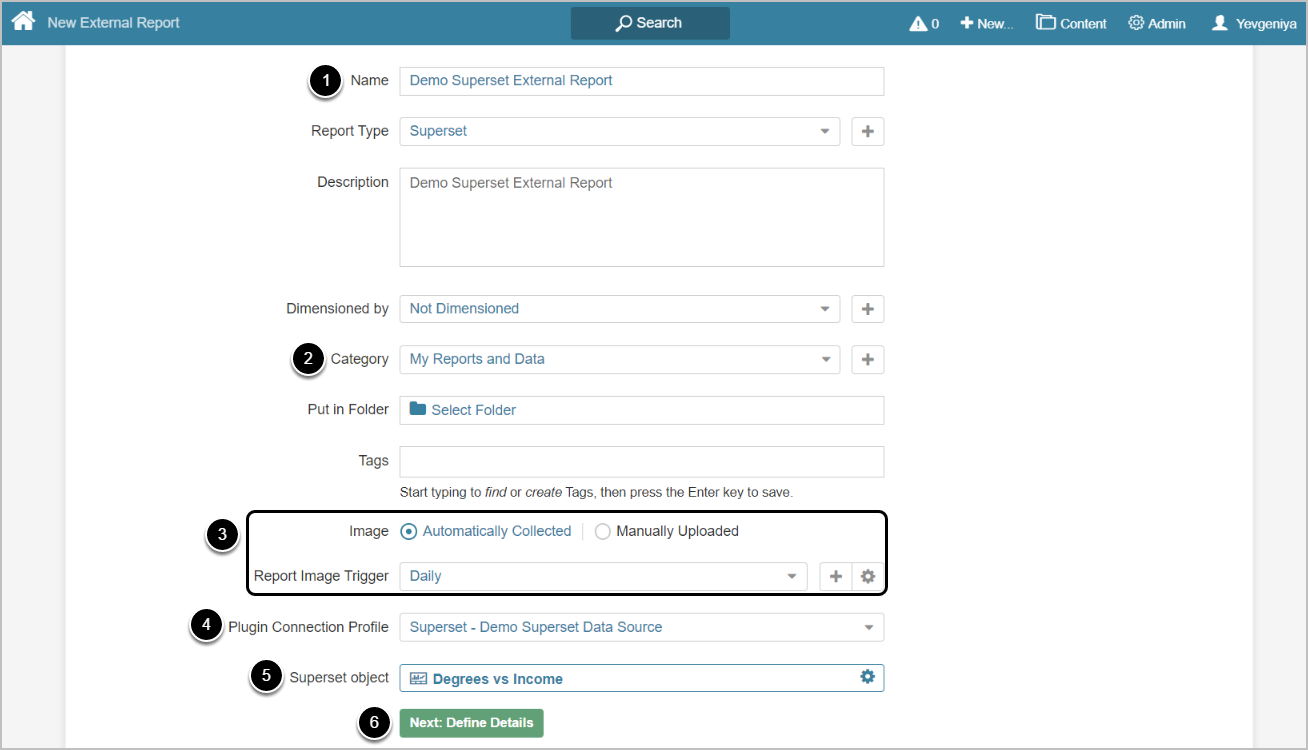Open the alerts warning icon
The height and width of the screenshot is (750, 1308).
coord(918,23)
